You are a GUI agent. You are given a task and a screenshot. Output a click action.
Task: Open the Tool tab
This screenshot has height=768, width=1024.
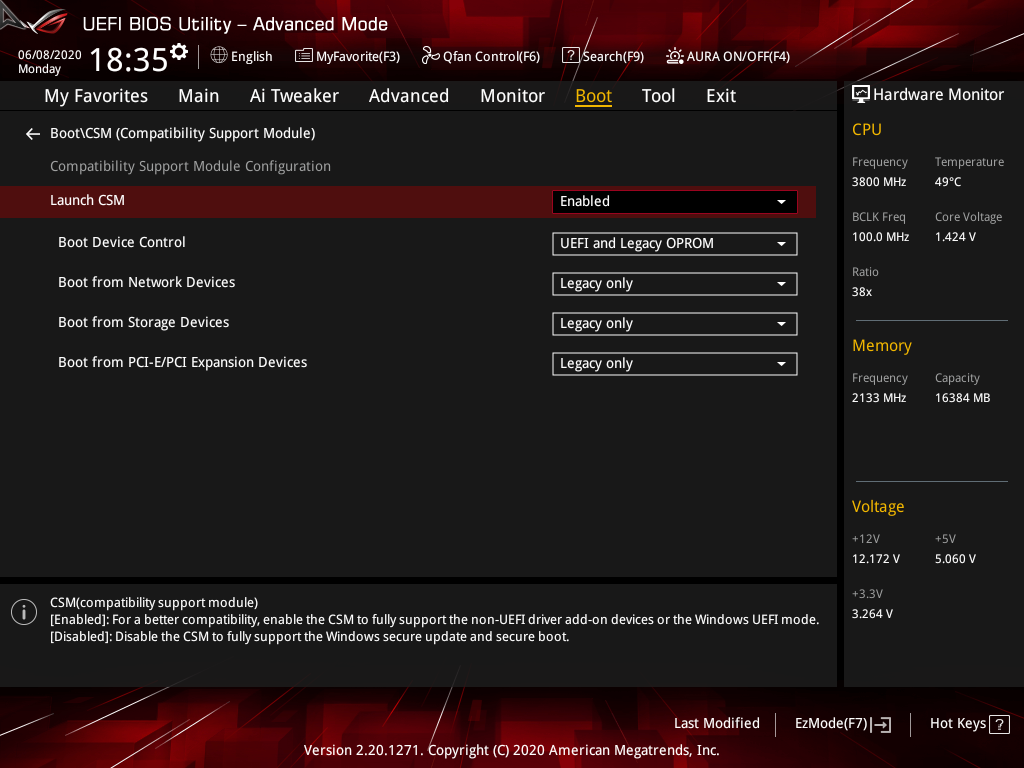click(x=658, y=96)
